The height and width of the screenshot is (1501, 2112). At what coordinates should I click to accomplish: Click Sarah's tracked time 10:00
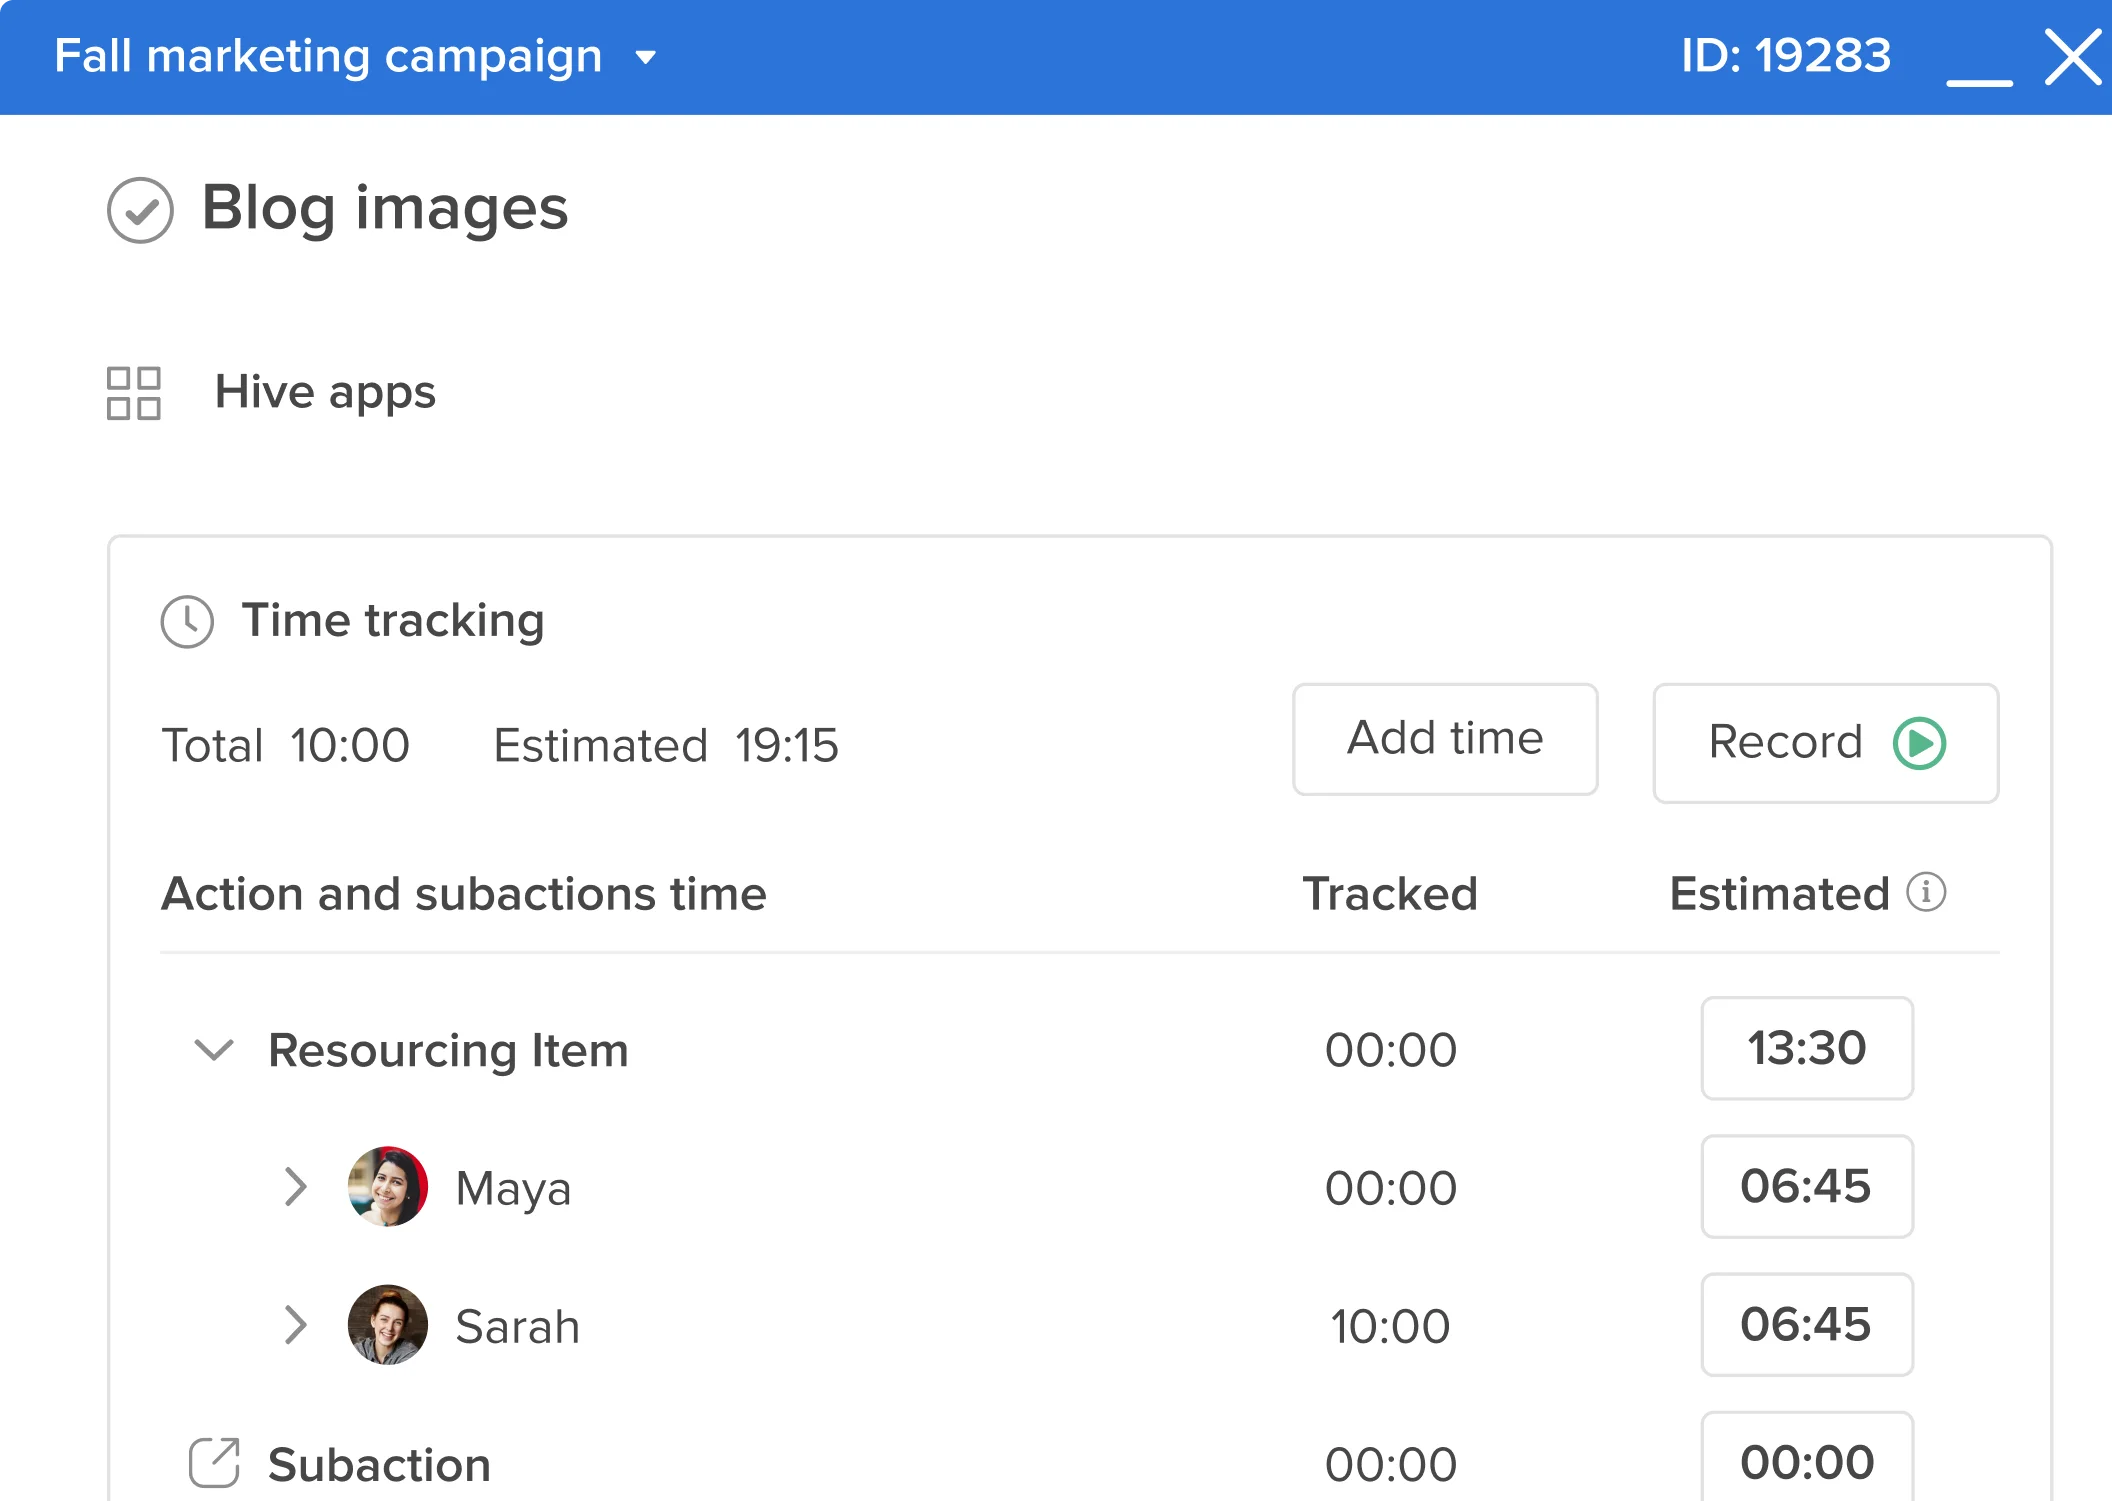point(1390,1326)
